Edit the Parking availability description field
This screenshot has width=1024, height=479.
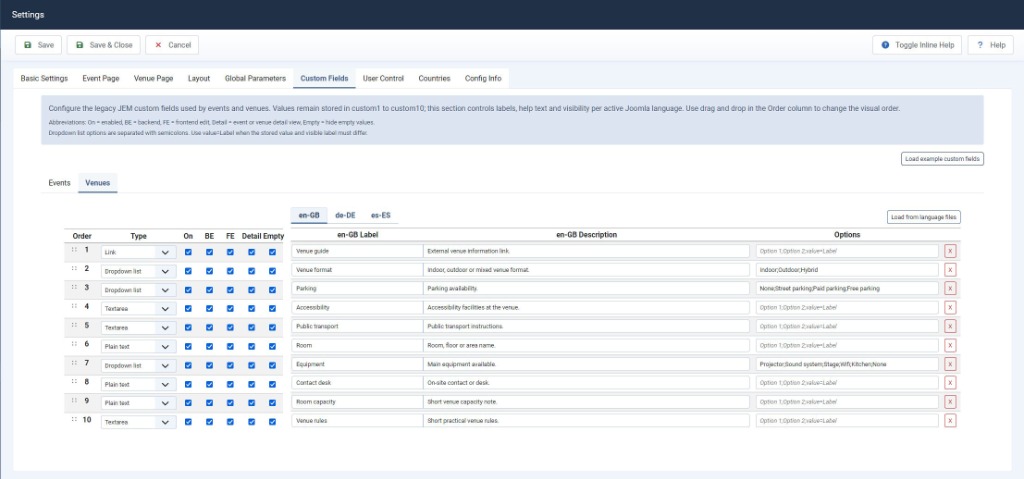(586, 288)
